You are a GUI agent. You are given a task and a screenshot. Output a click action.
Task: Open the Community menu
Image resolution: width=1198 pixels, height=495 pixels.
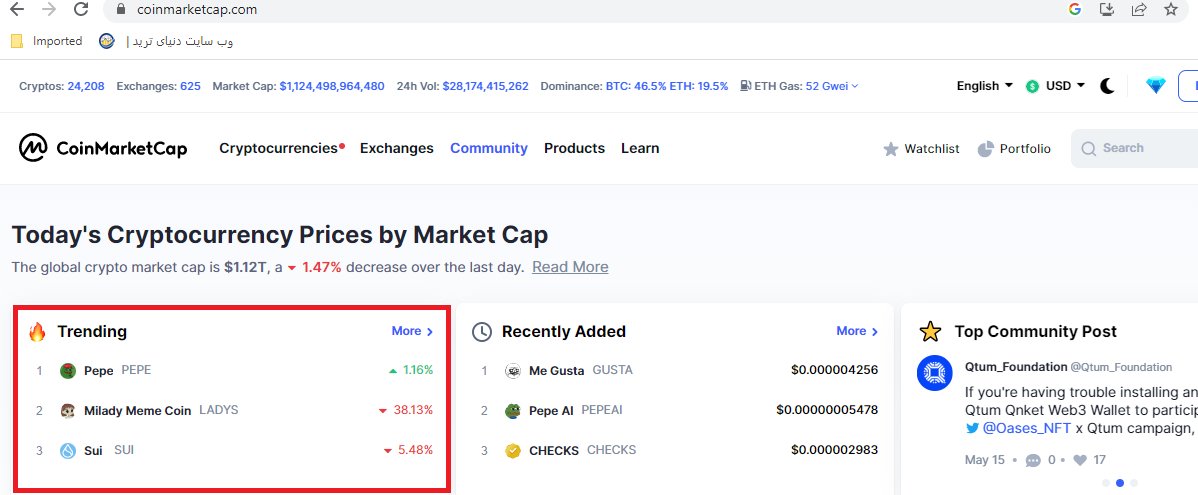tap(489, 148)
